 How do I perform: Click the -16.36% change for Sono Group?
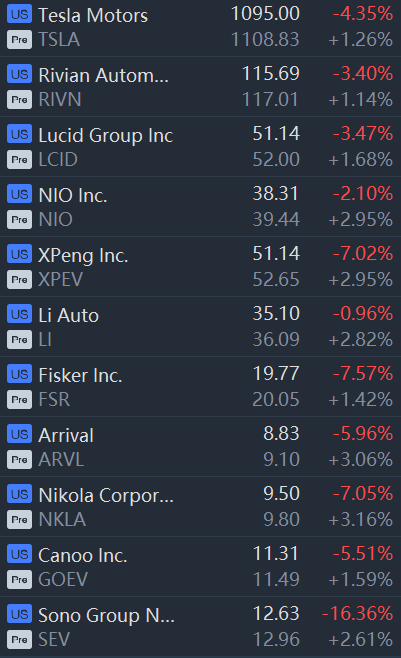pos(357,614)
